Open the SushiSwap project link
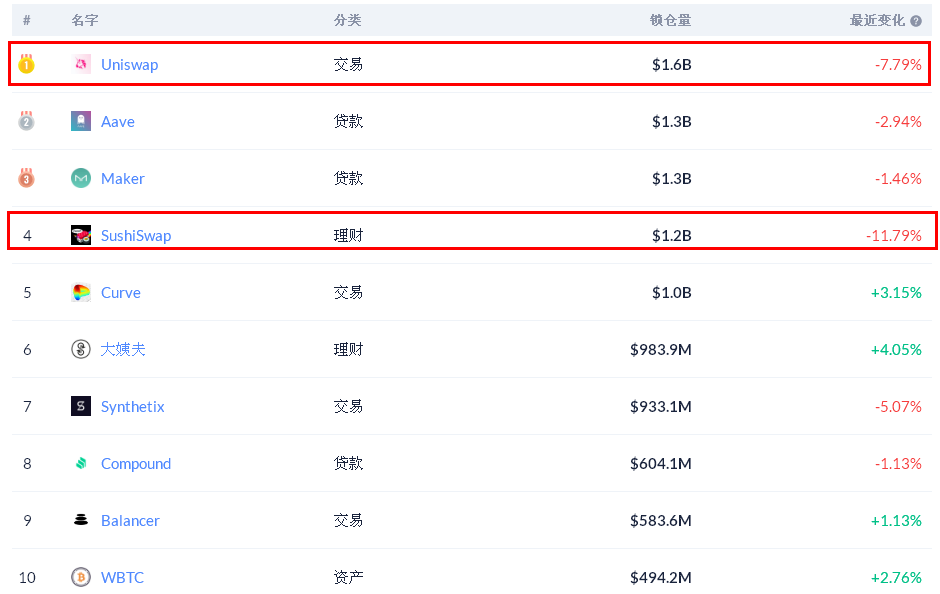This screenshot has height=594, width=940. point(136,235)
